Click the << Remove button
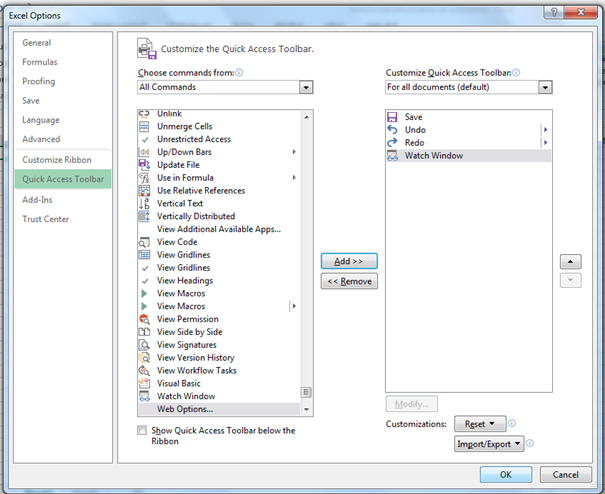 point(349,281)
